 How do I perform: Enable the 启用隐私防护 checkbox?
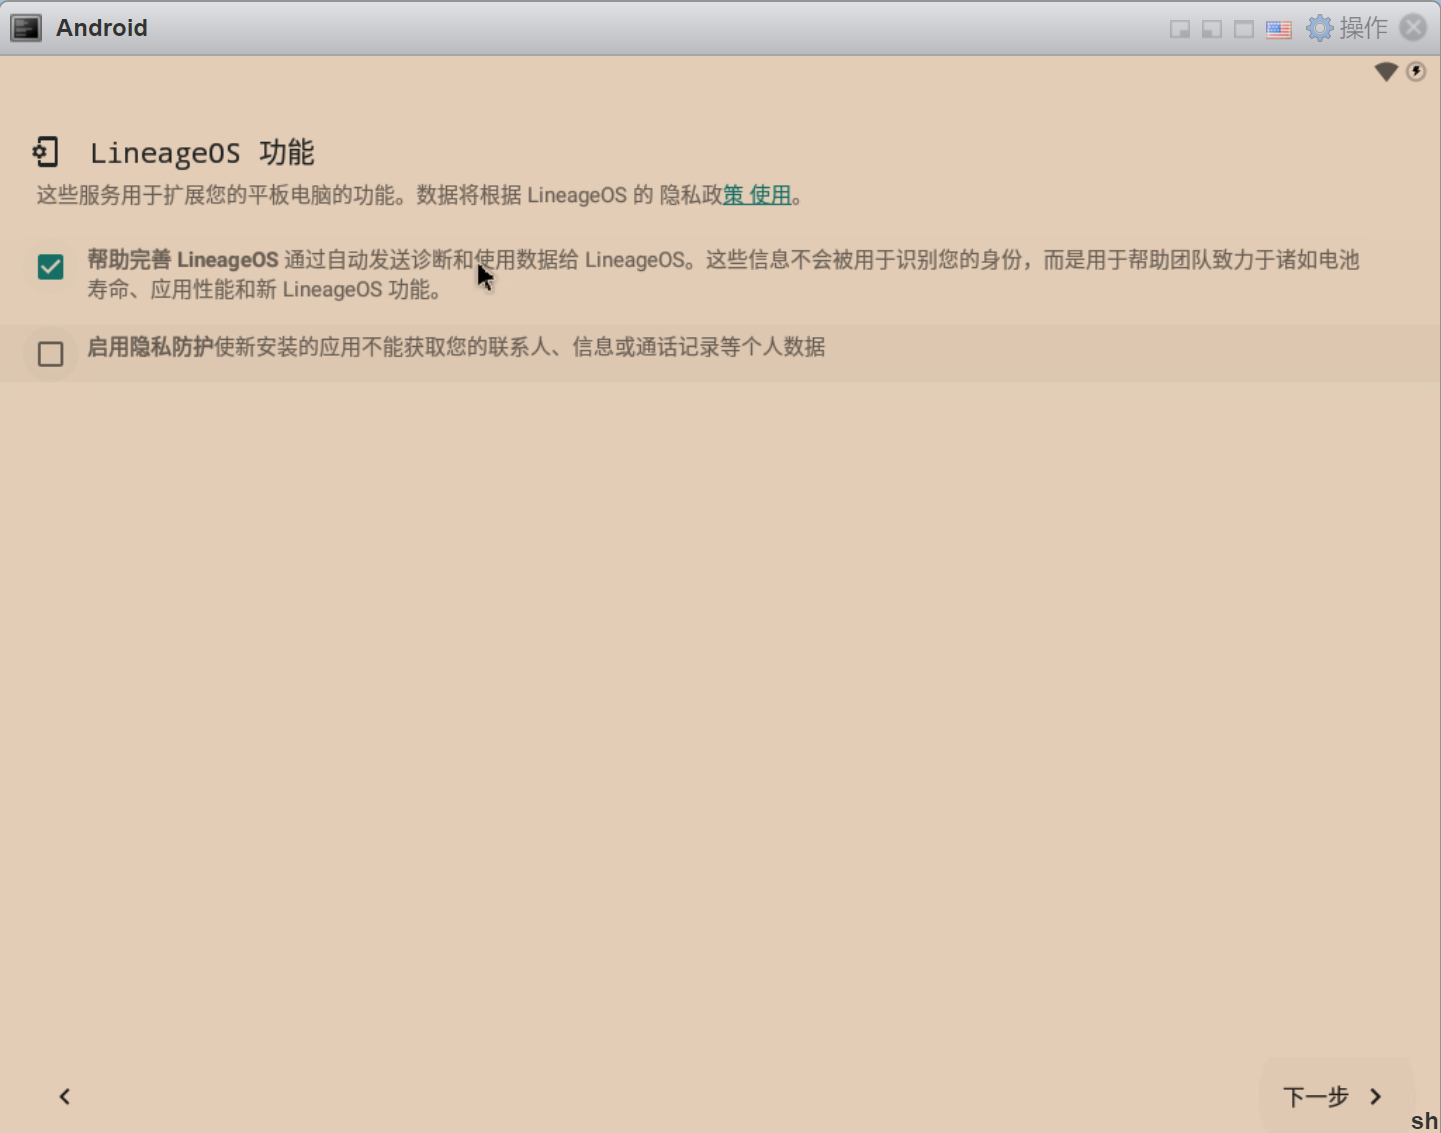[50, 354]
